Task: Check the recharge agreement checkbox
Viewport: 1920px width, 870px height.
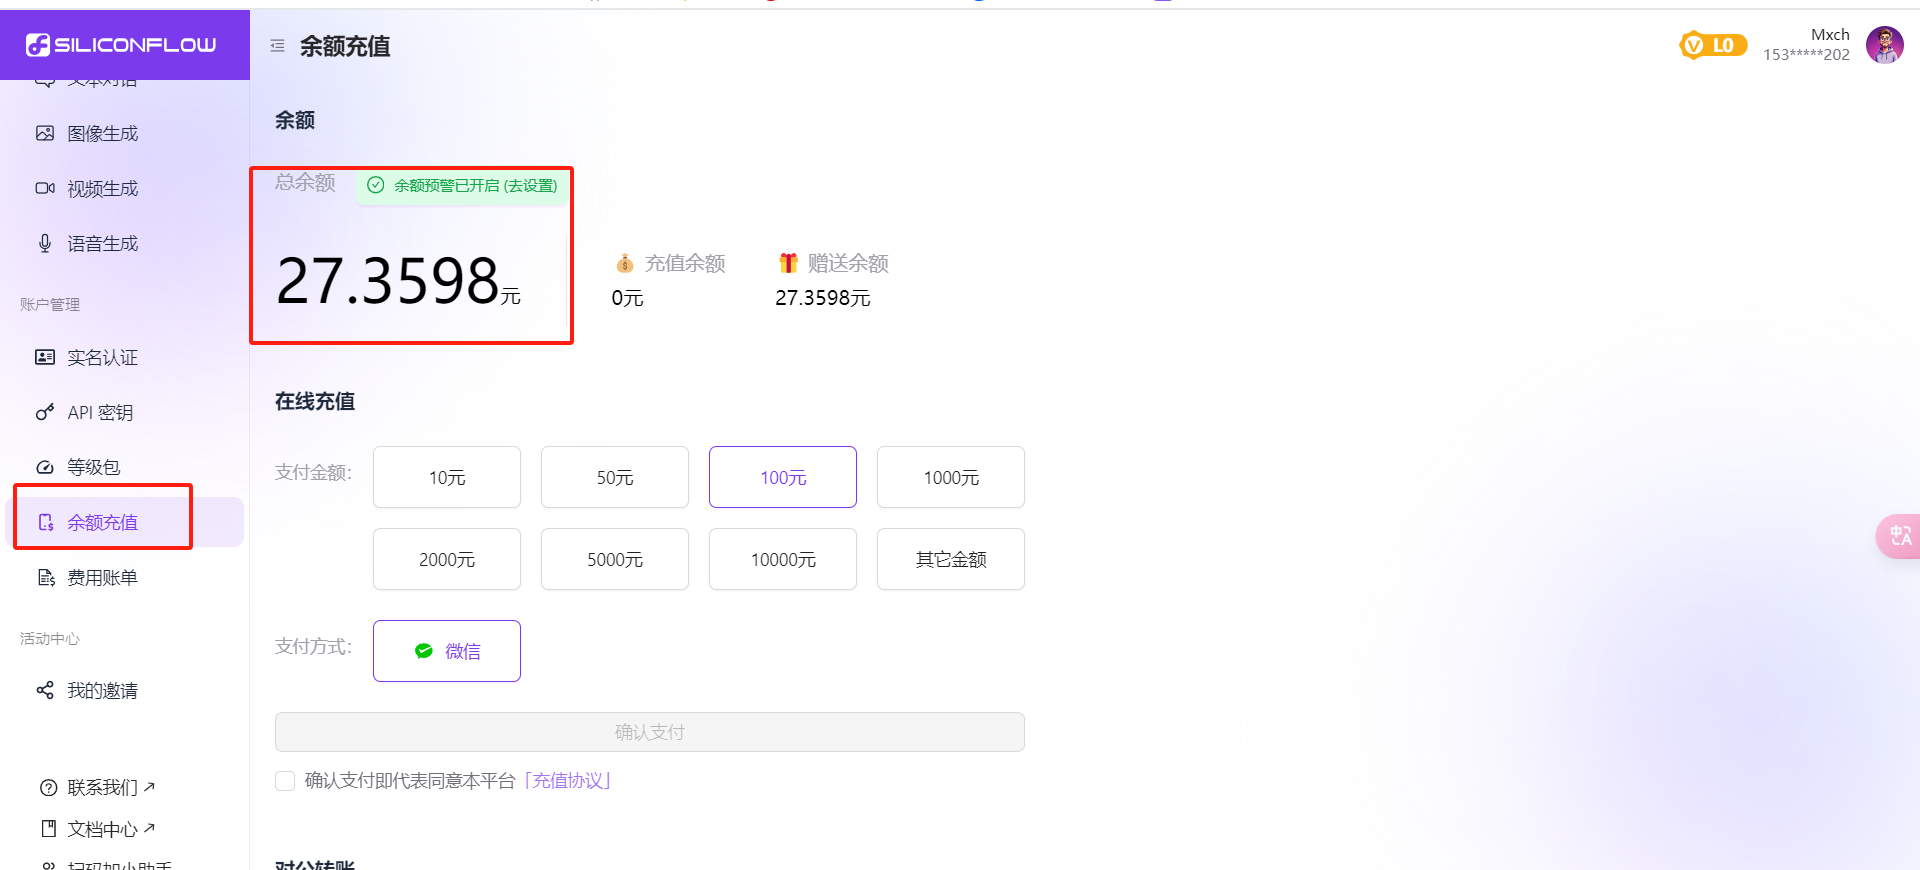Action: [x=285, y=781]
